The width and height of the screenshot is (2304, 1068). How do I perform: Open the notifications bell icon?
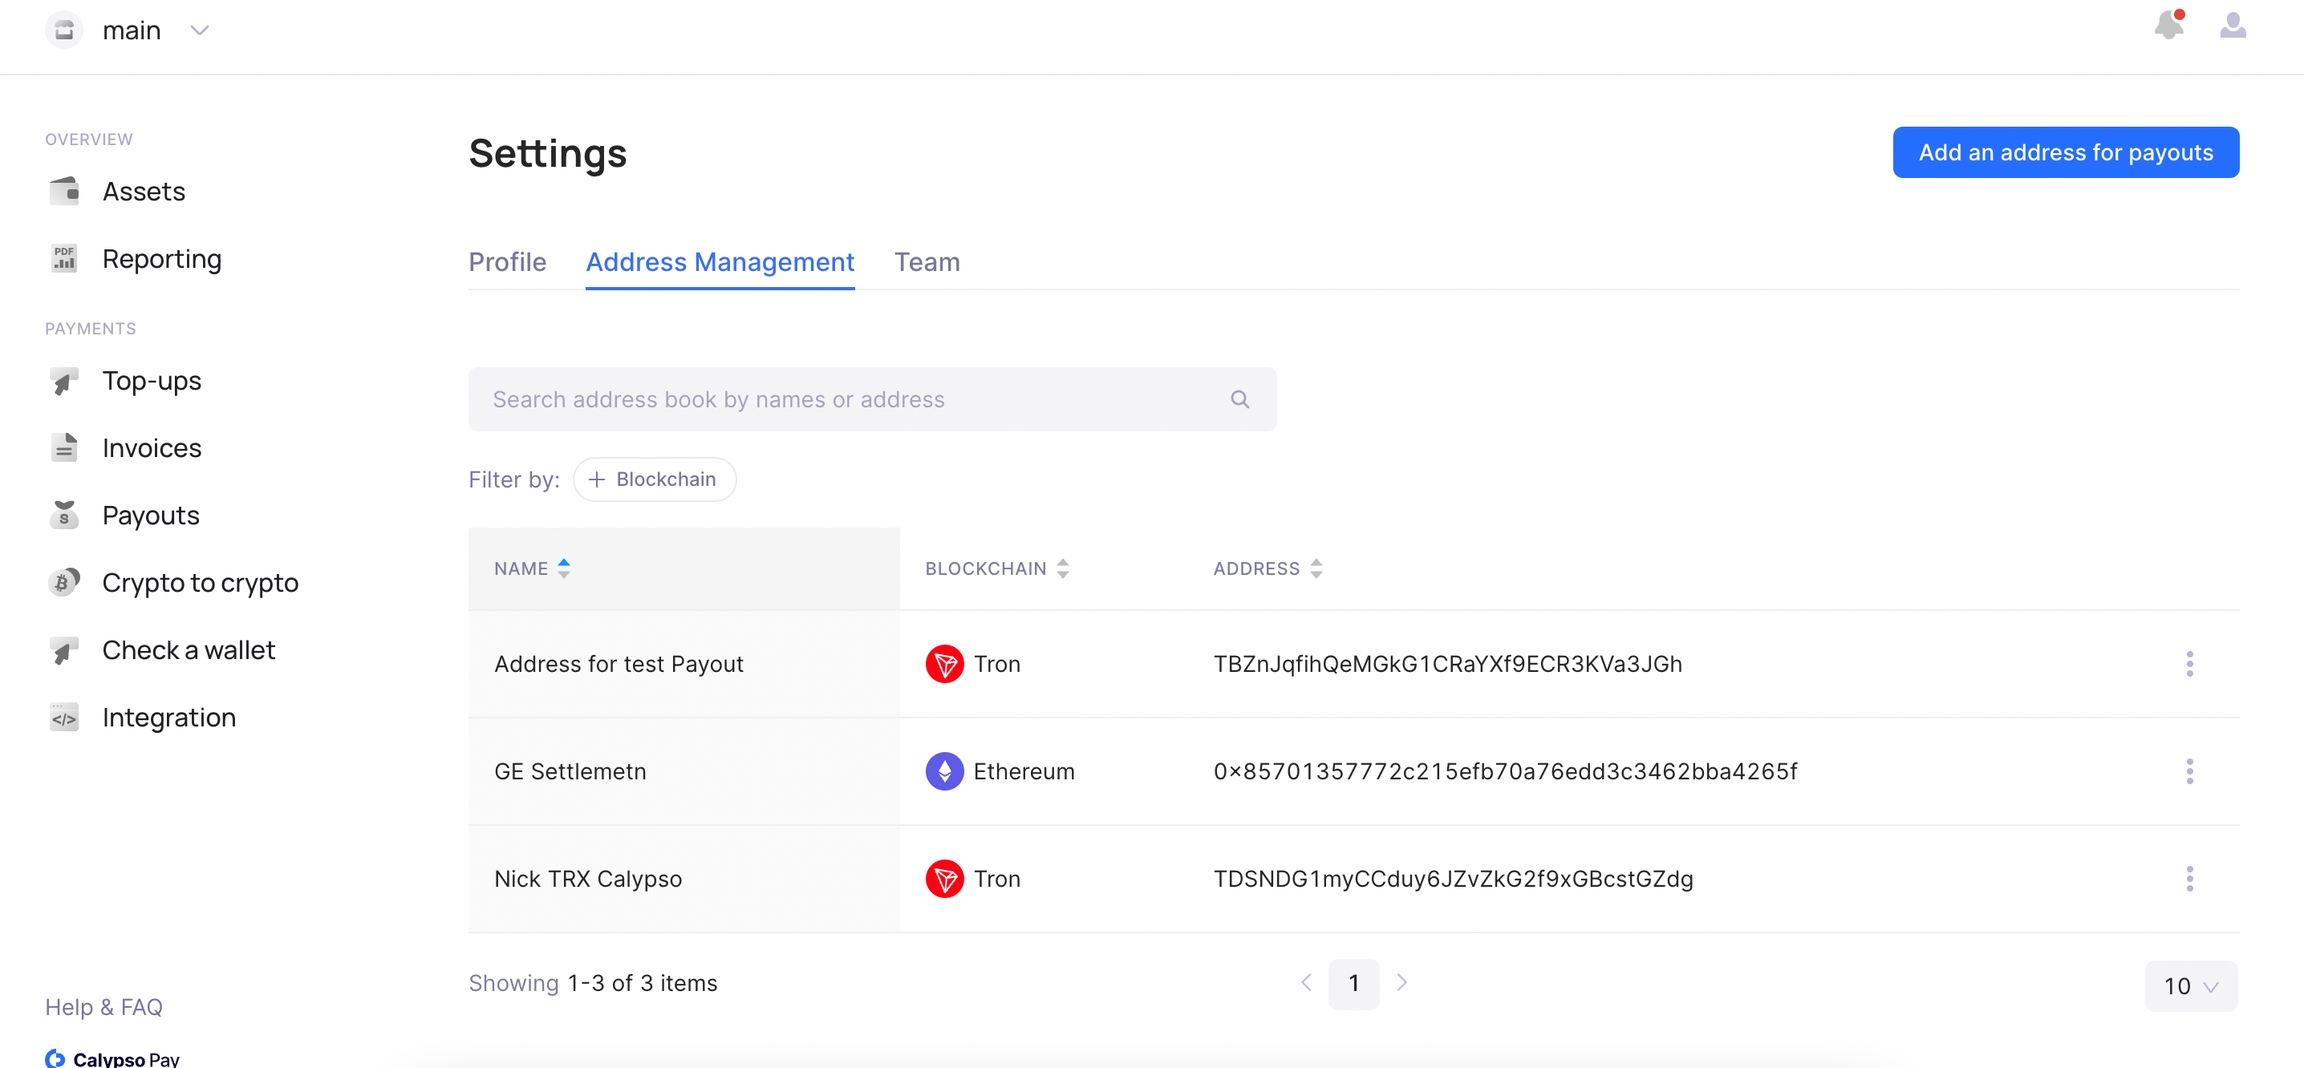point(2168,26)
